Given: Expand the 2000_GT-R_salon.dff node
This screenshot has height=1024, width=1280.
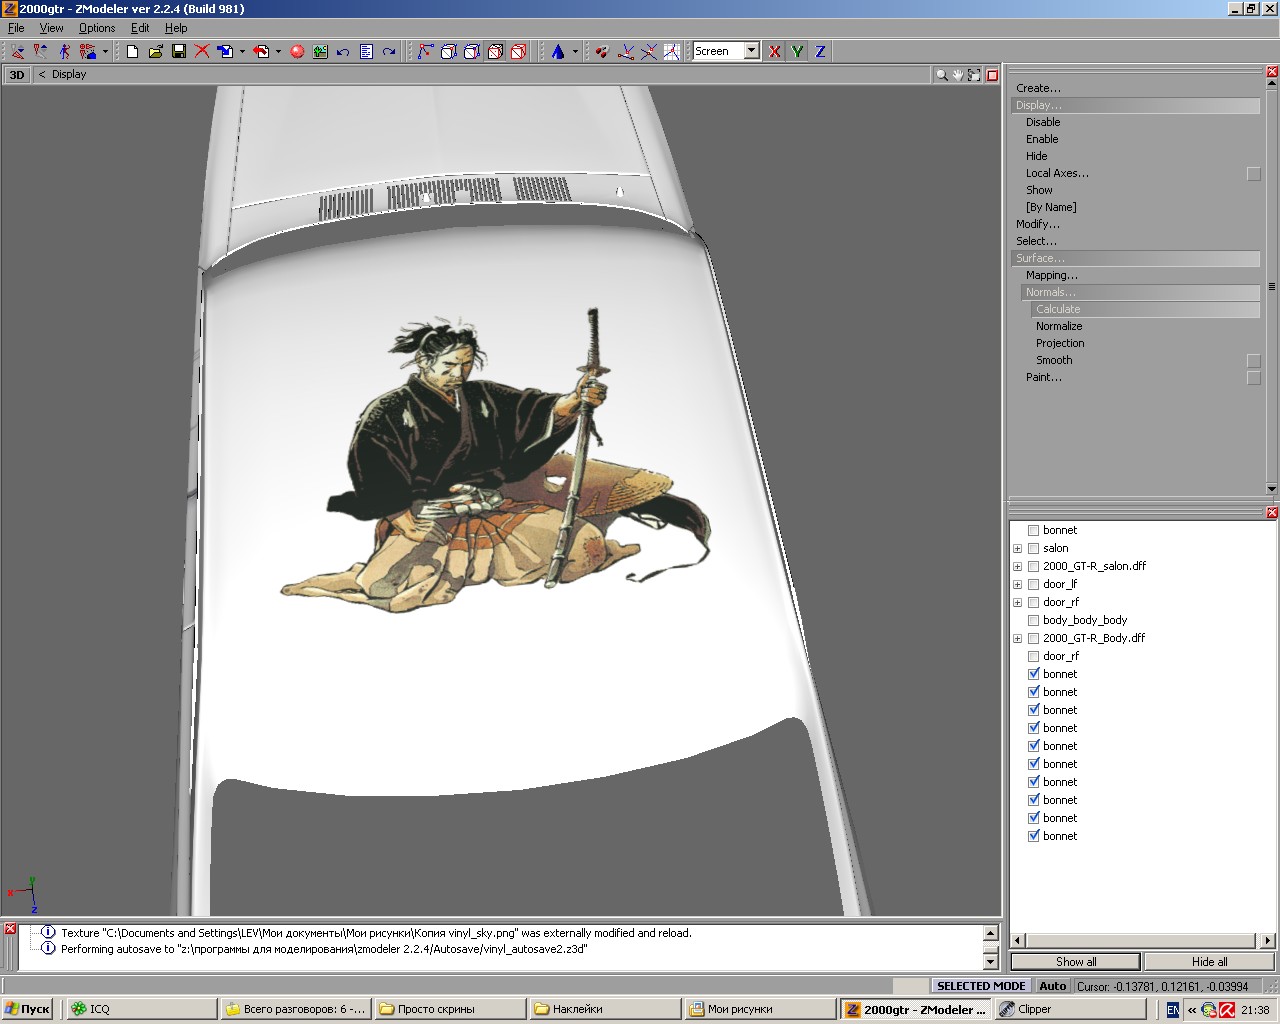Looking at the screenshot, I should (x=1018, y=566).
